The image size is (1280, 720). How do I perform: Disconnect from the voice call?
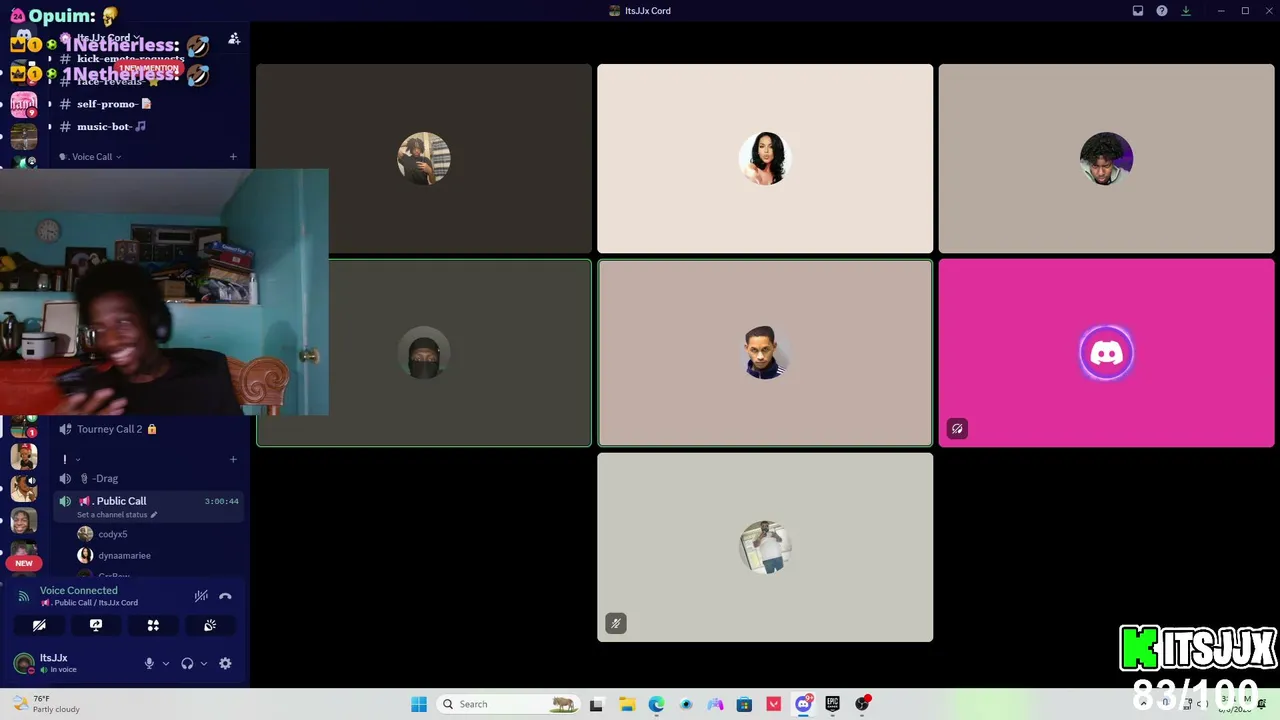click(225, 596)
